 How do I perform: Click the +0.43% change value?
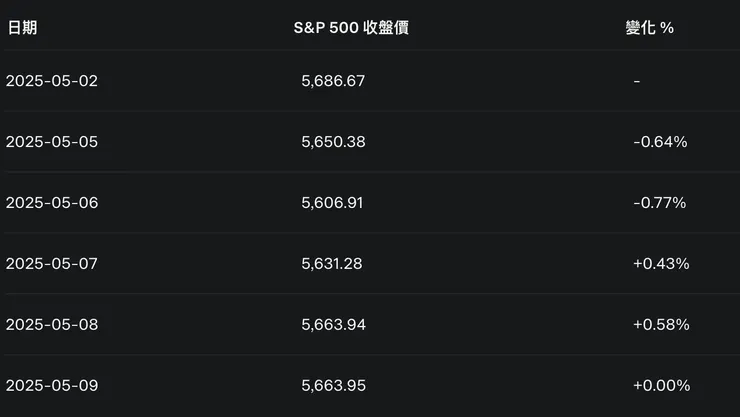tap(661, 264)
